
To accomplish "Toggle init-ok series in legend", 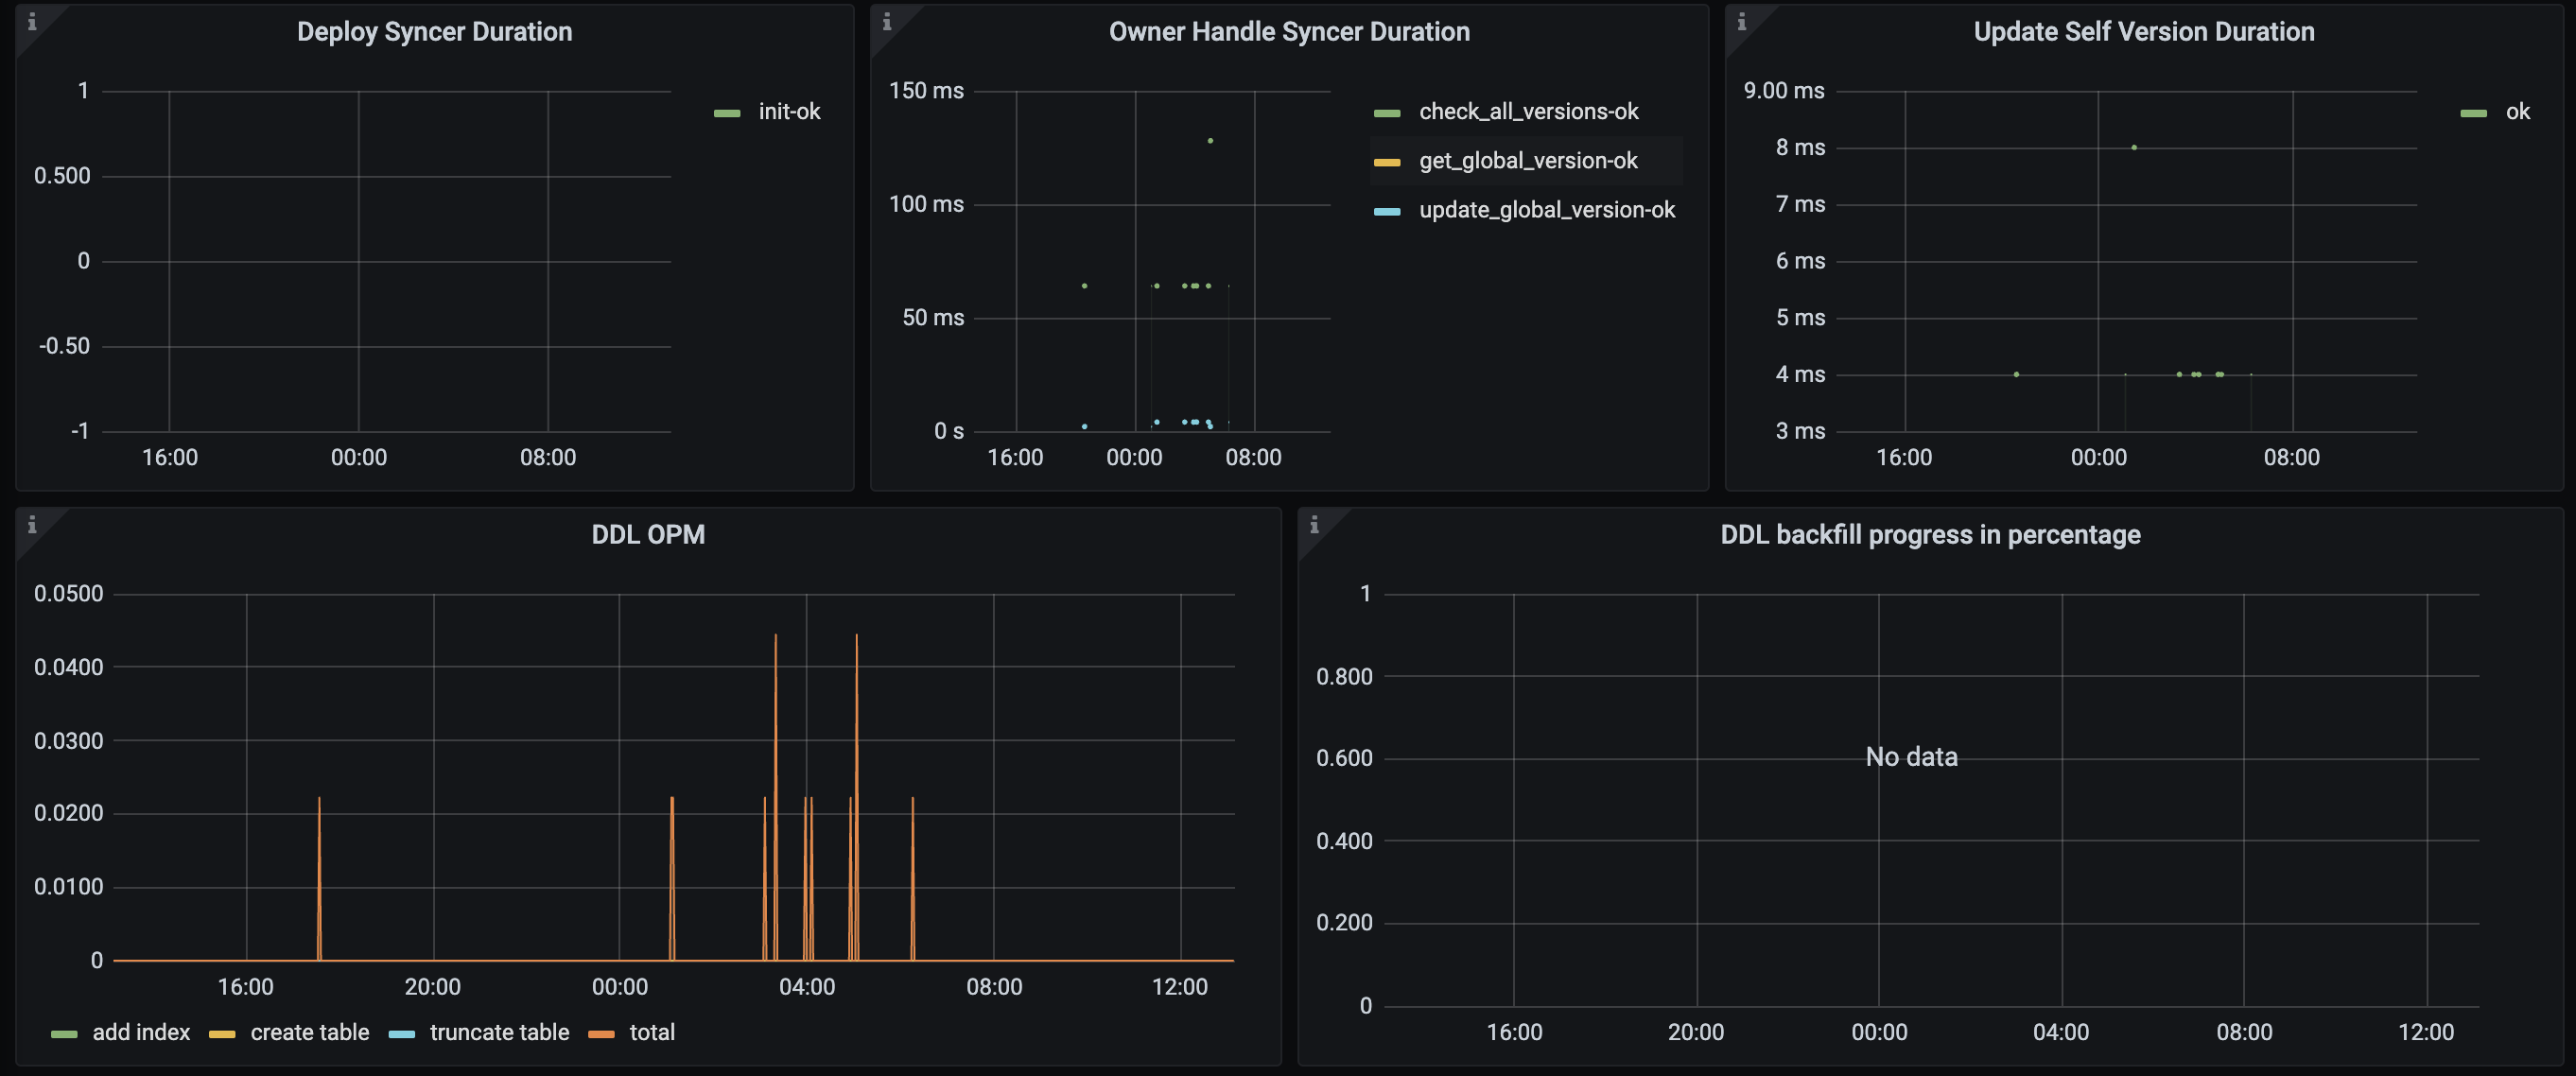I will point(788,112).
